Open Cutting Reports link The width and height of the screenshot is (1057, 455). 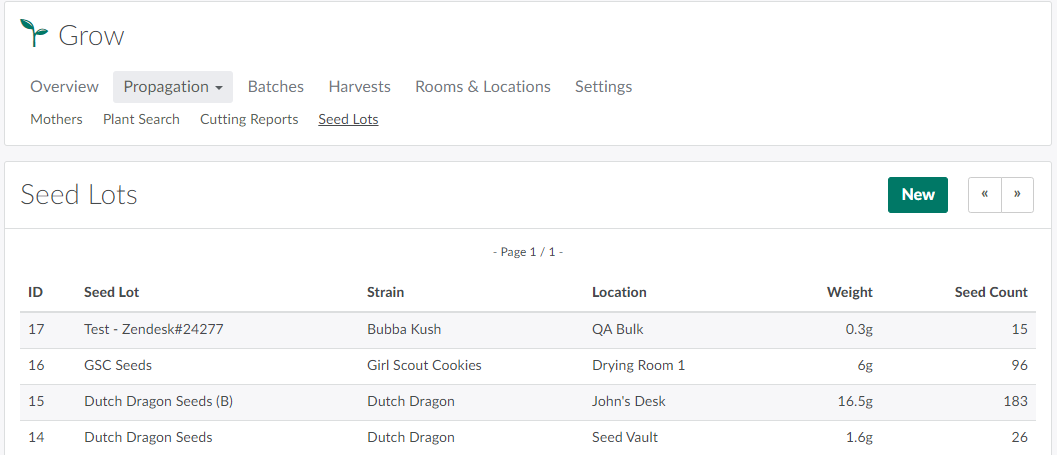(x=249, y=119)
